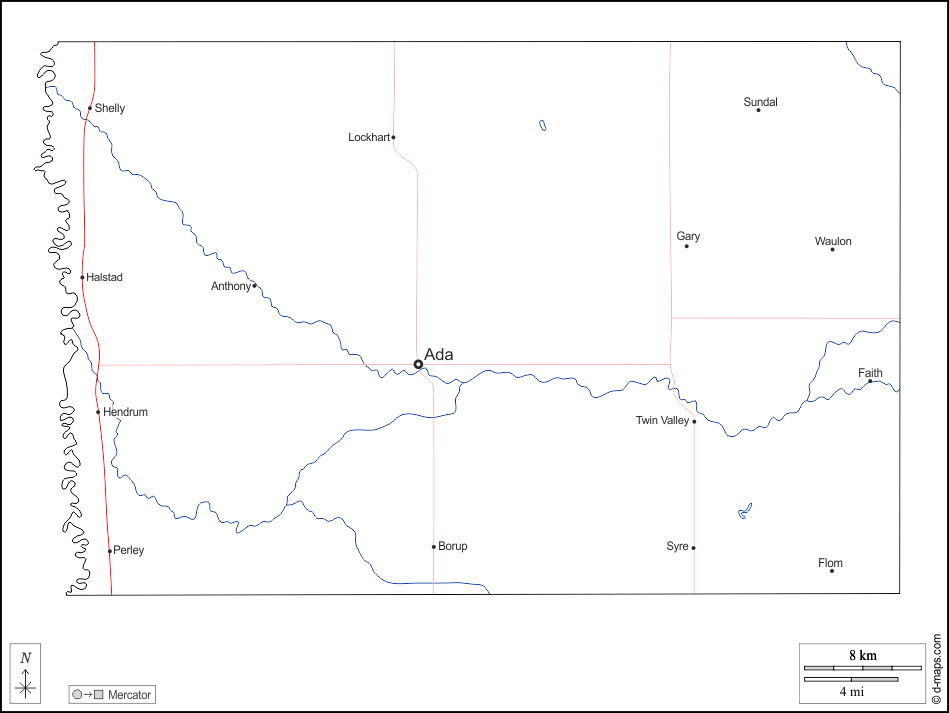Click the Halstad town label

tap(104, 277)
